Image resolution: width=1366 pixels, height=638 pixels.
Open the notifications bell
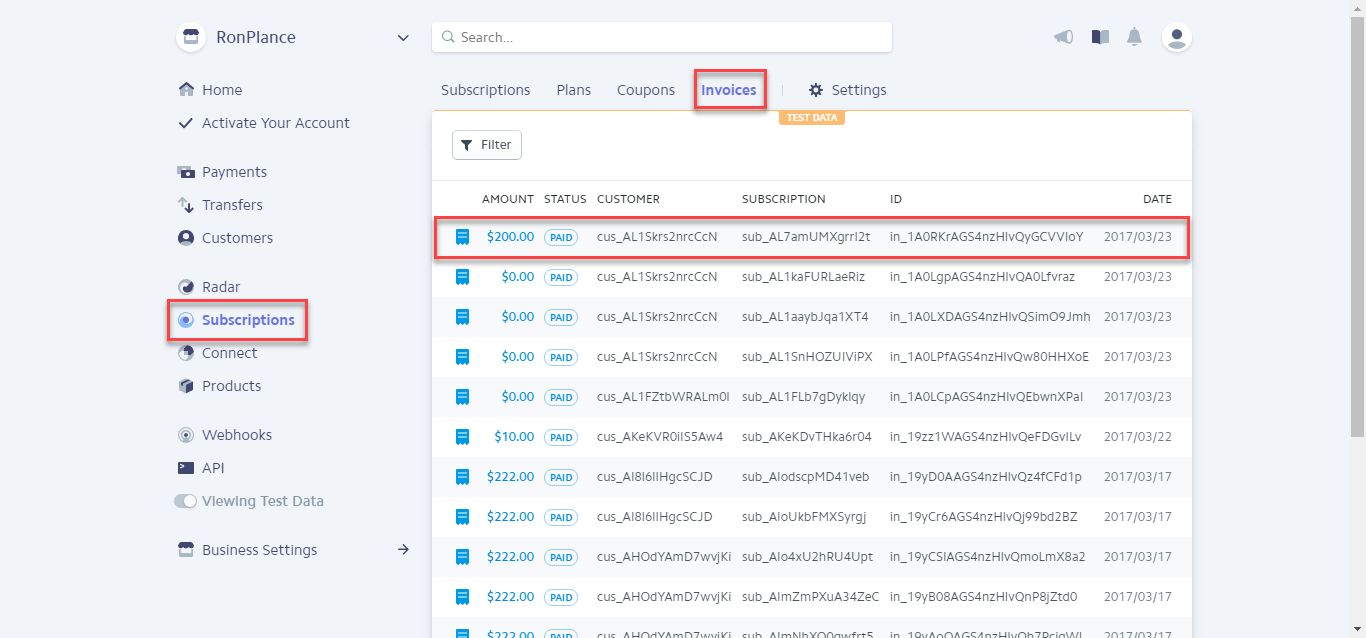pos(1134,37)
